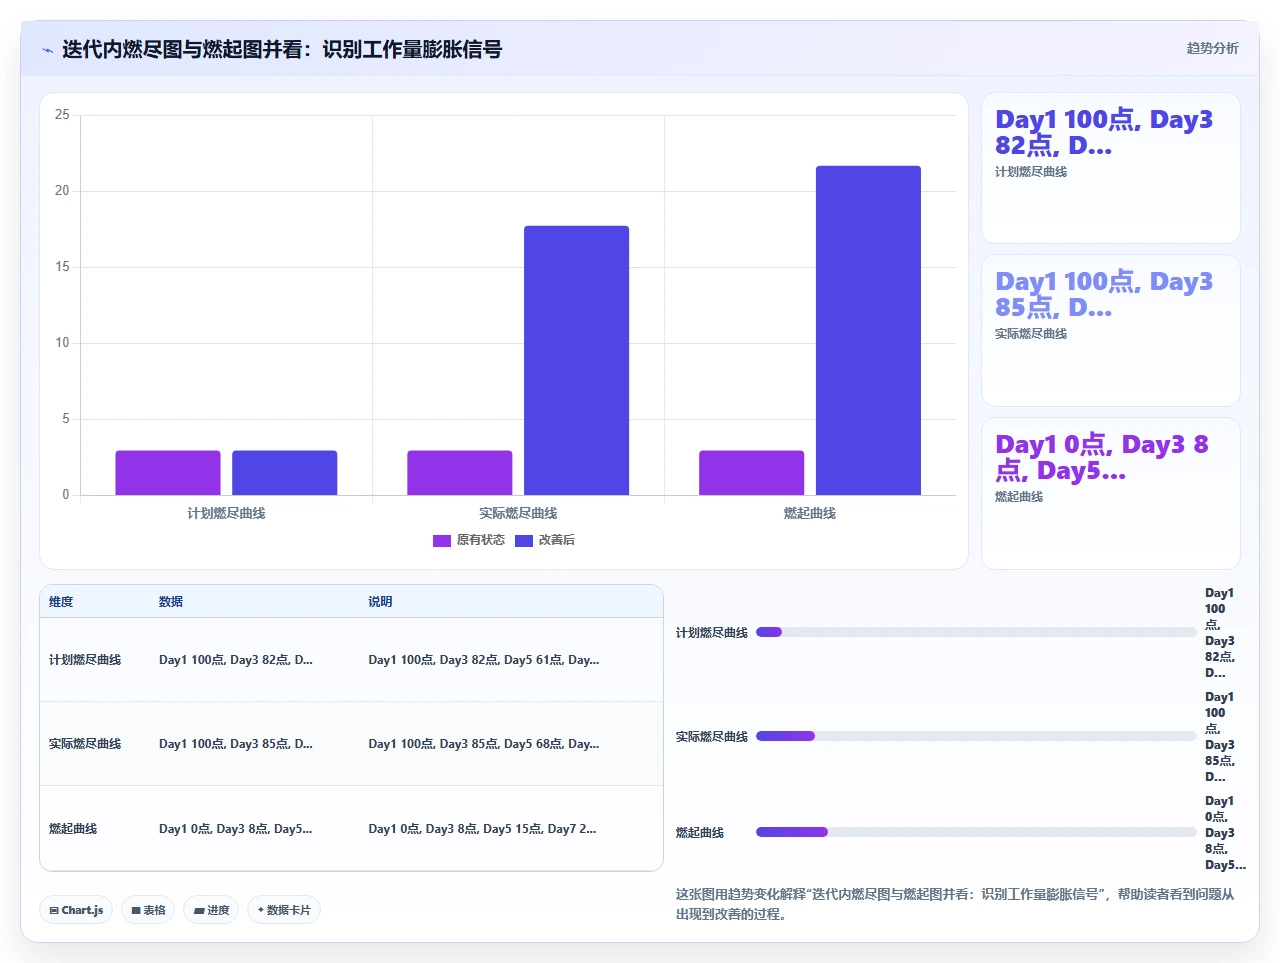The width and height of the screenshot is (1280, 963).
Task: Select the 进度 tag chip
Action: (x=211, y=910)
